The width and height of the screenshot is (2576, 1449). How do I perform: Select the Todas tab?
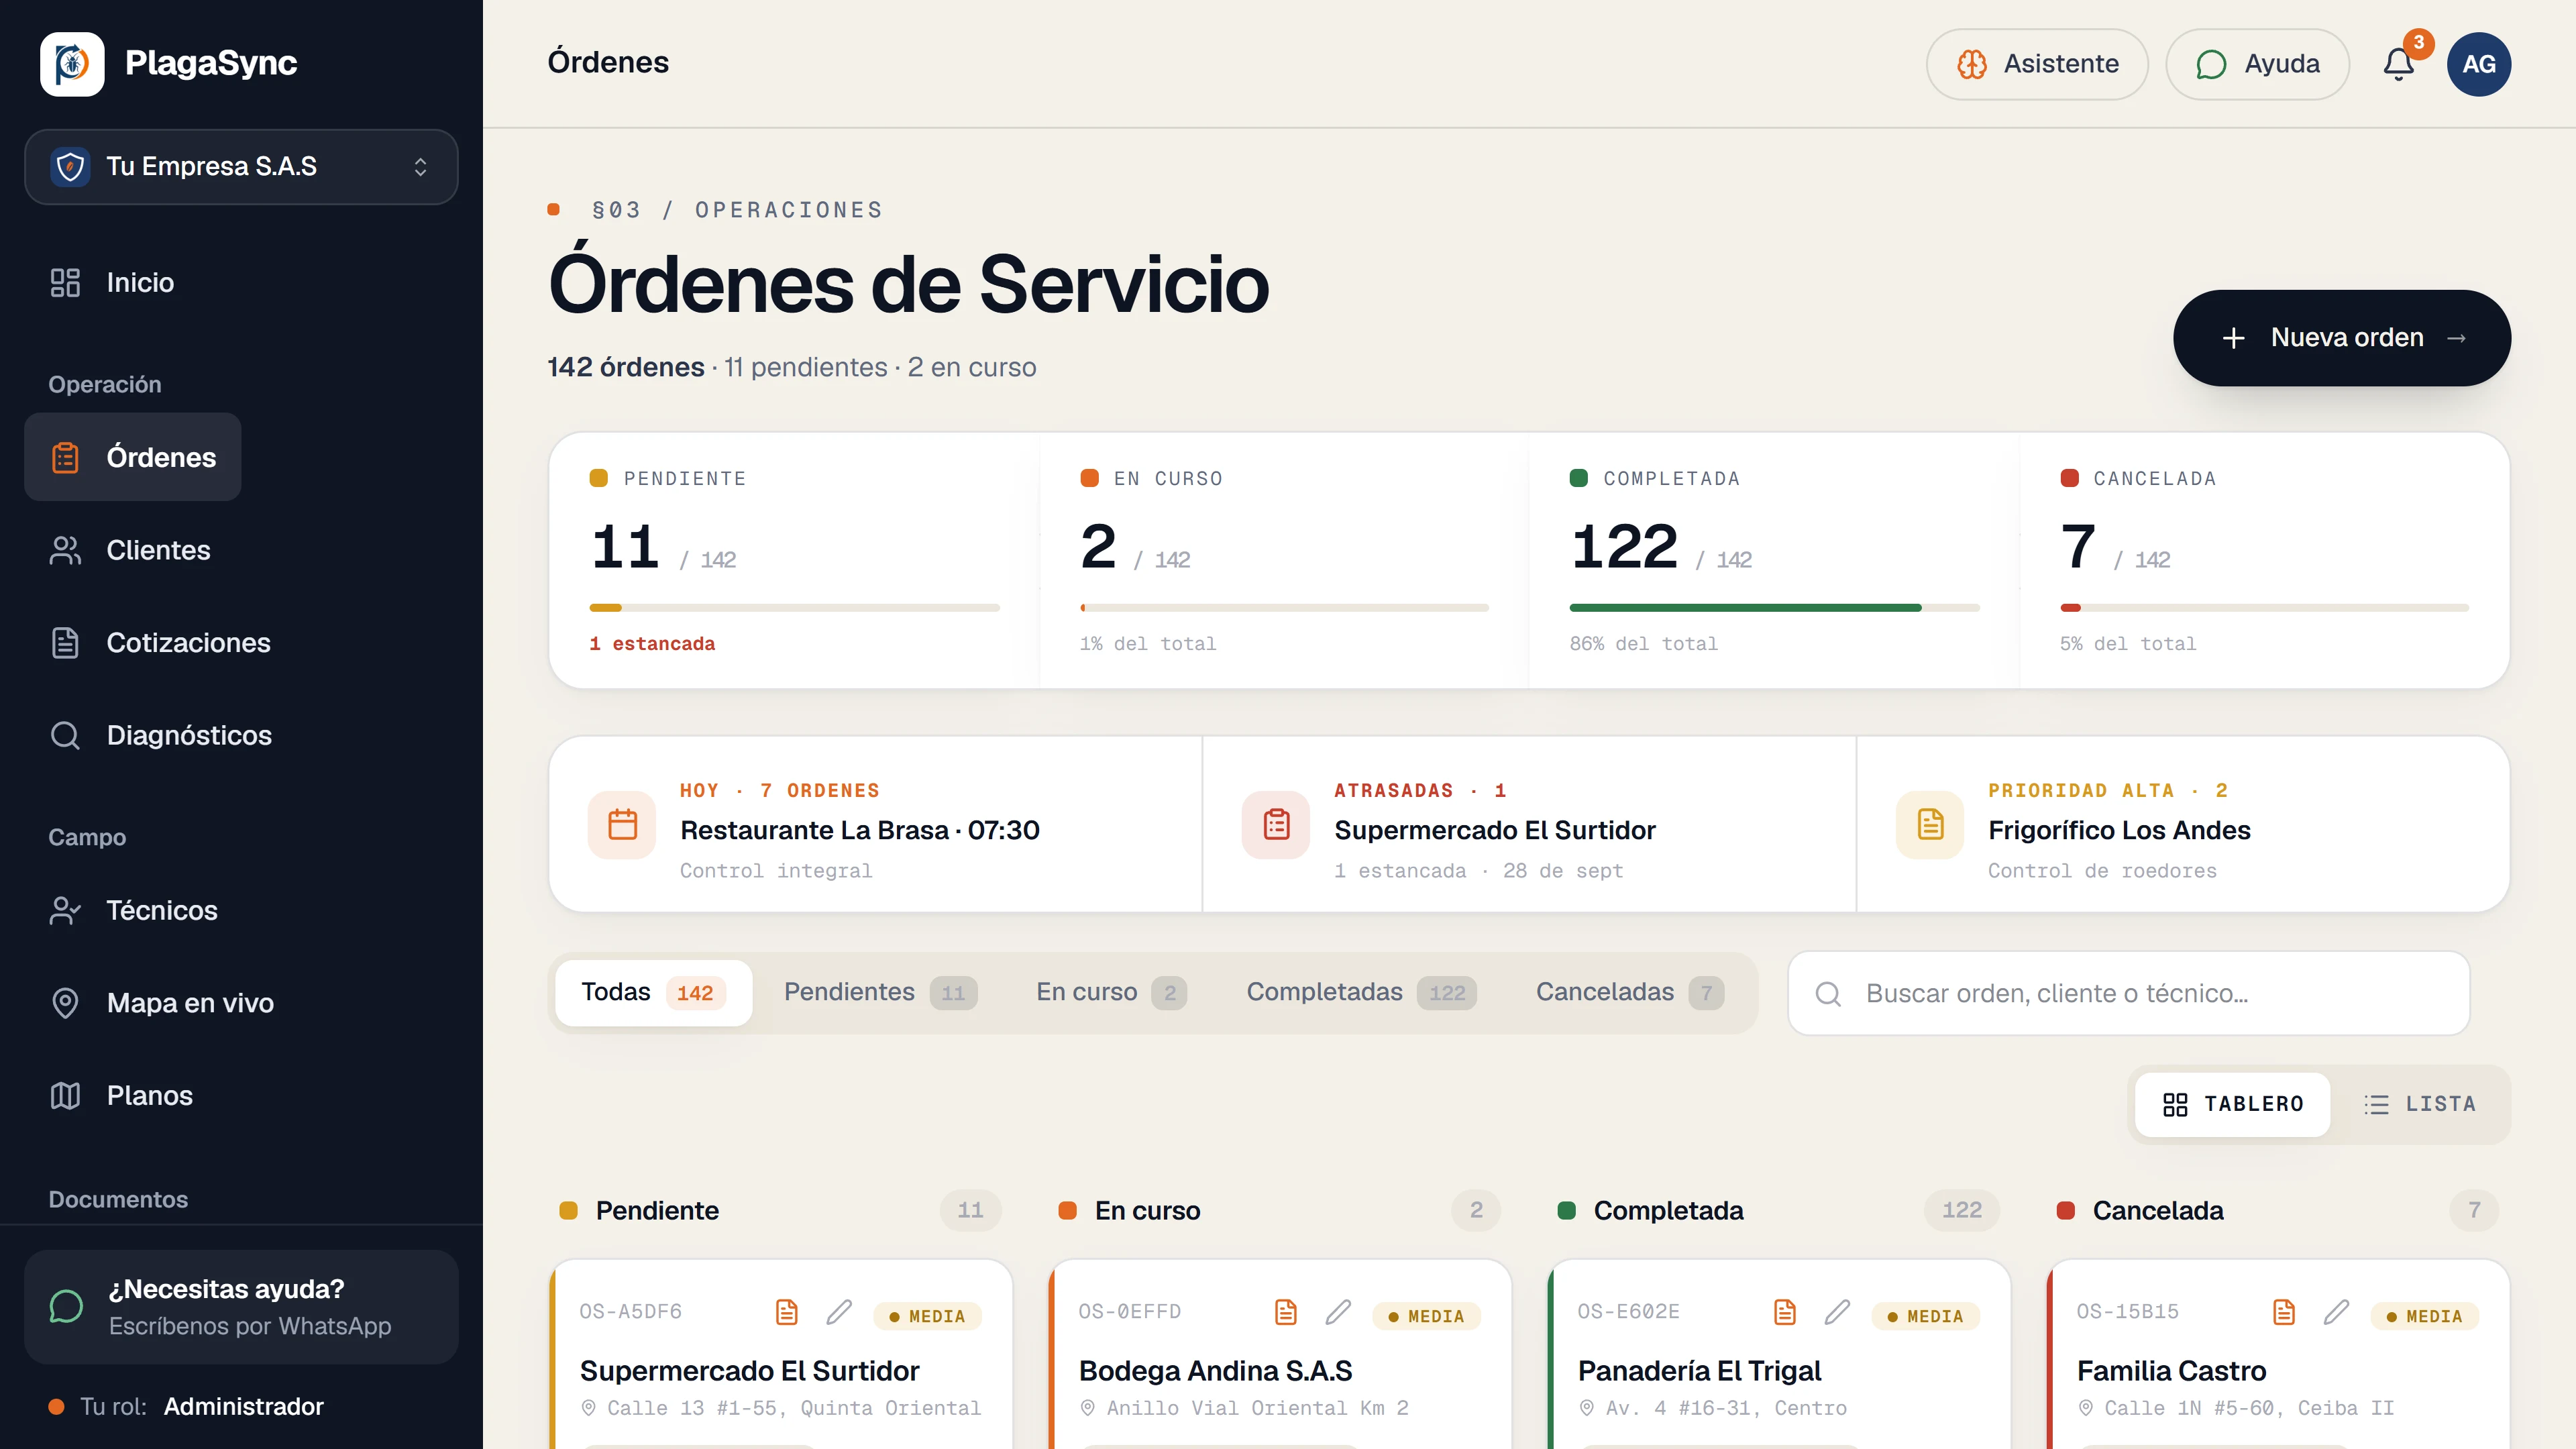point(653,992)
